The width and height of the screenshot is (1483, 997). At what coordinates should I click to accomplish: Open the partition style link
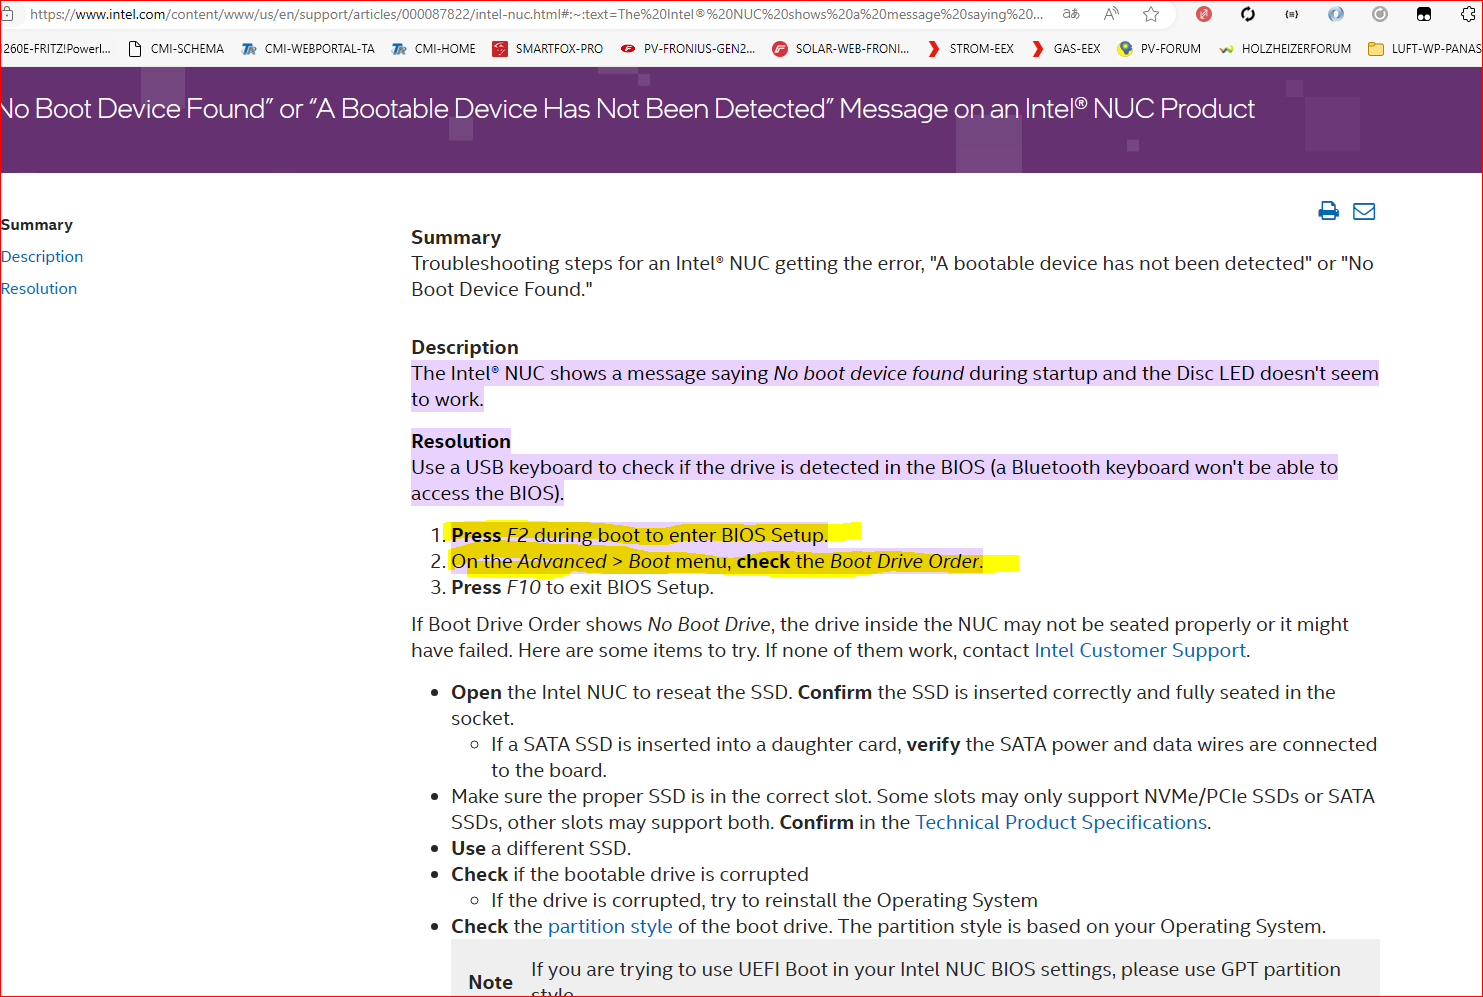point(610,926)
